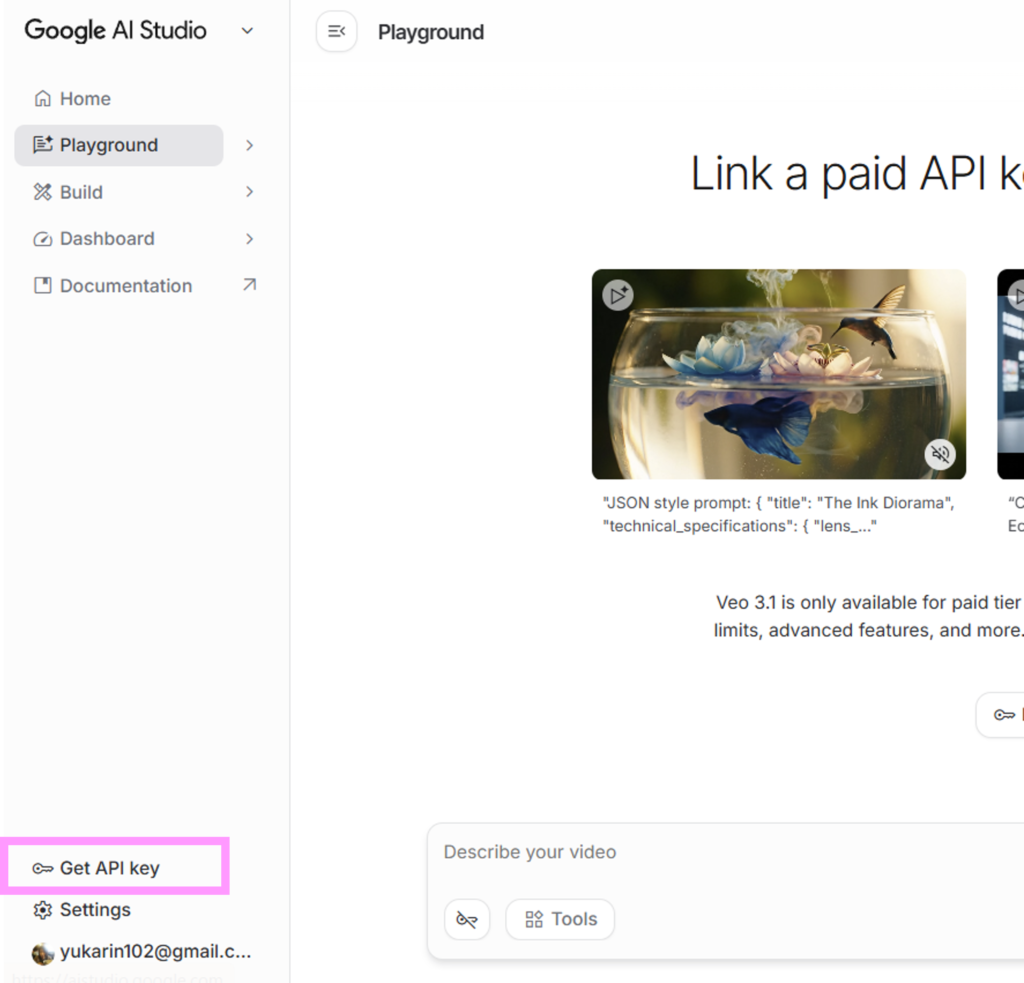Click the play-sparkle icon on the fish bowl video
The height and width of the screenshot is (983, 1024).
pos(617,294)
